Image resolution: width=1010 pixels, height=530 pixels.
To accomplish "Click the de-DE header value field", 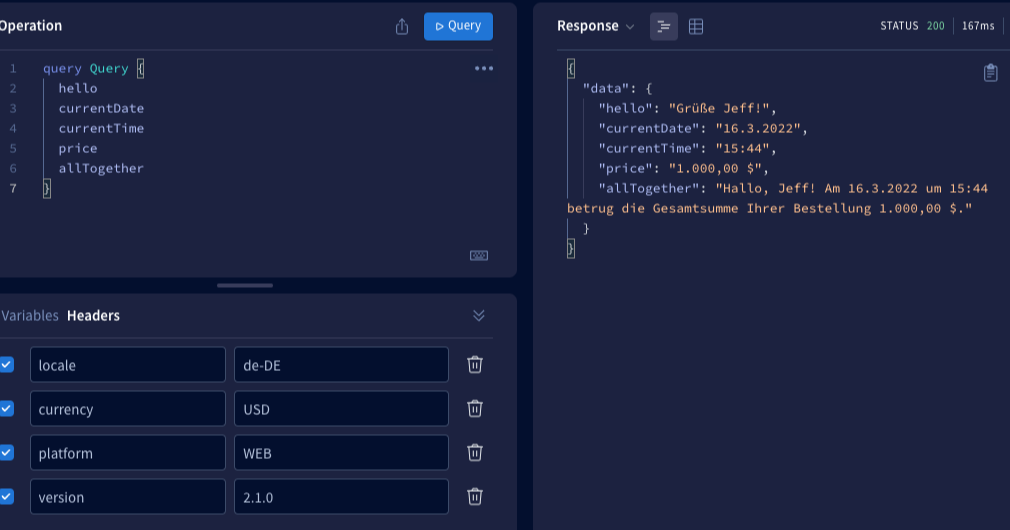I will (341, 365).
